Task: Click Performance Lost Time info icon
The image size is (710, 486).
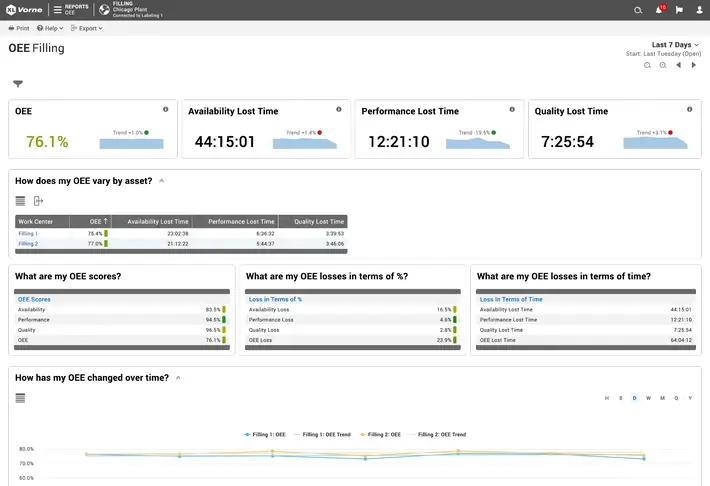Action: tap(512, 109)
